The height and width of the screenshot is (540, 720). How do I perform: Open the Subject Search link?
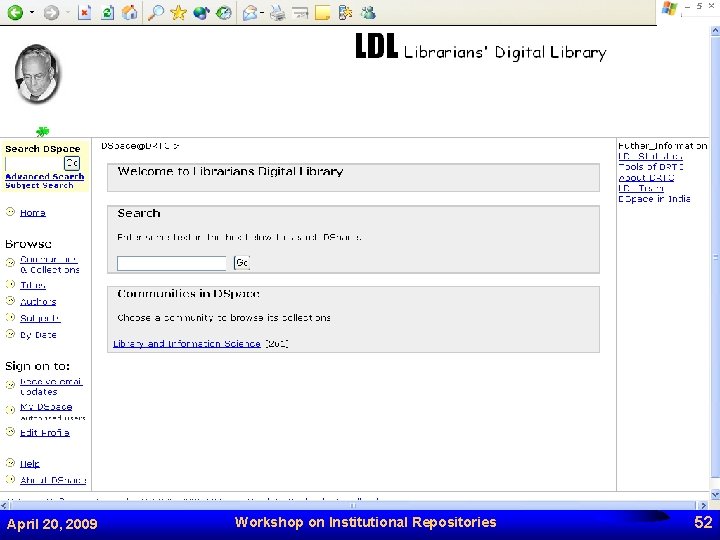click(39, 185)
